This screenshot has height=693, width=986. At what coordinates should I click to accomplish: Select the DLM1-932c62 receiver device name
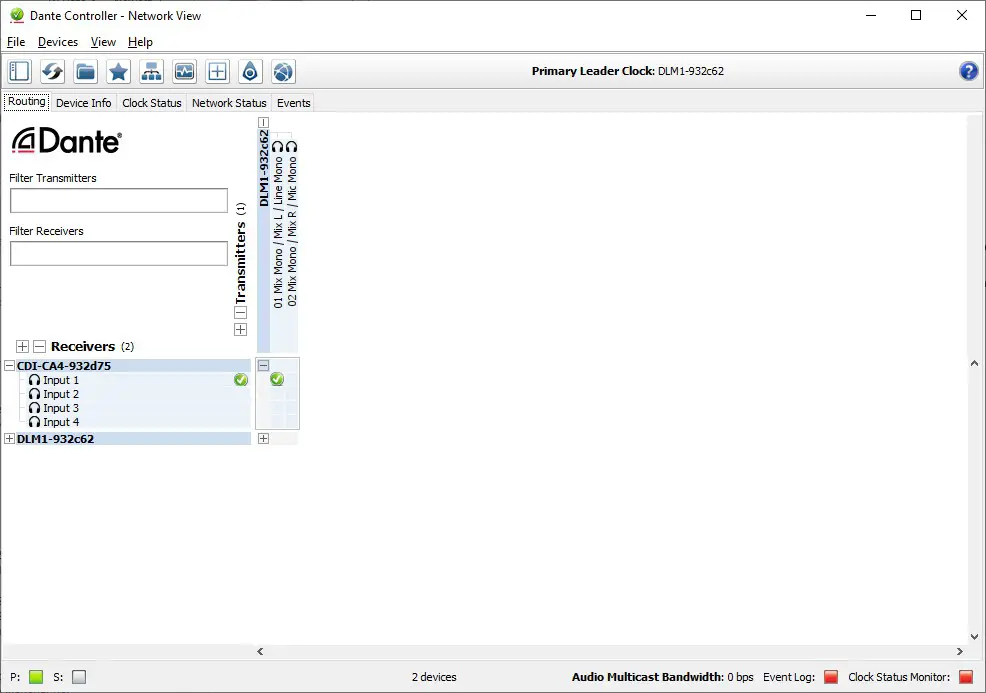click(55, 439)
